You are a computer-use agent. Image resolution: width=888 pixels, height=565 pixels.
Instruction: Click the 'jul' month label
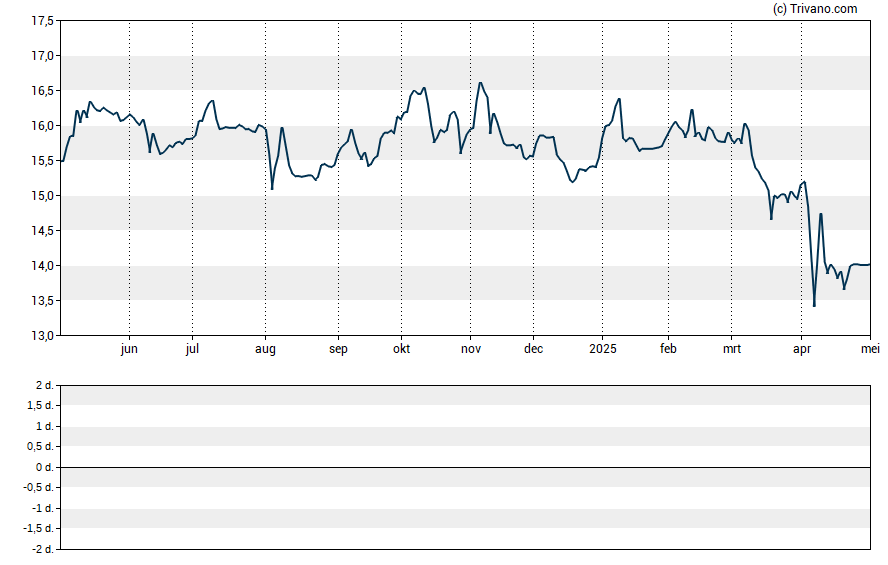pos(192,349)
